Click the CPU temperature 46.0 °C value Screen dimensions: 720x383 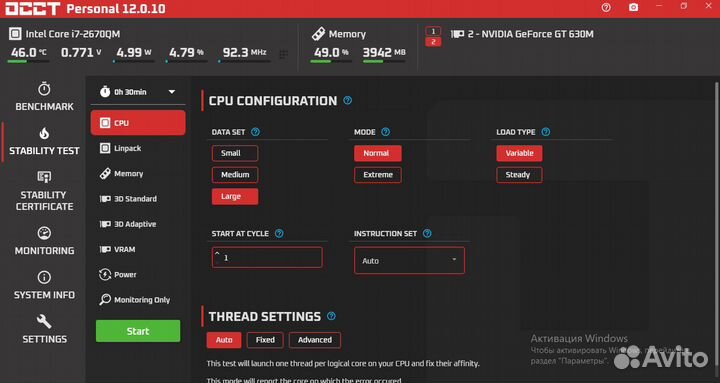(28, 52)
